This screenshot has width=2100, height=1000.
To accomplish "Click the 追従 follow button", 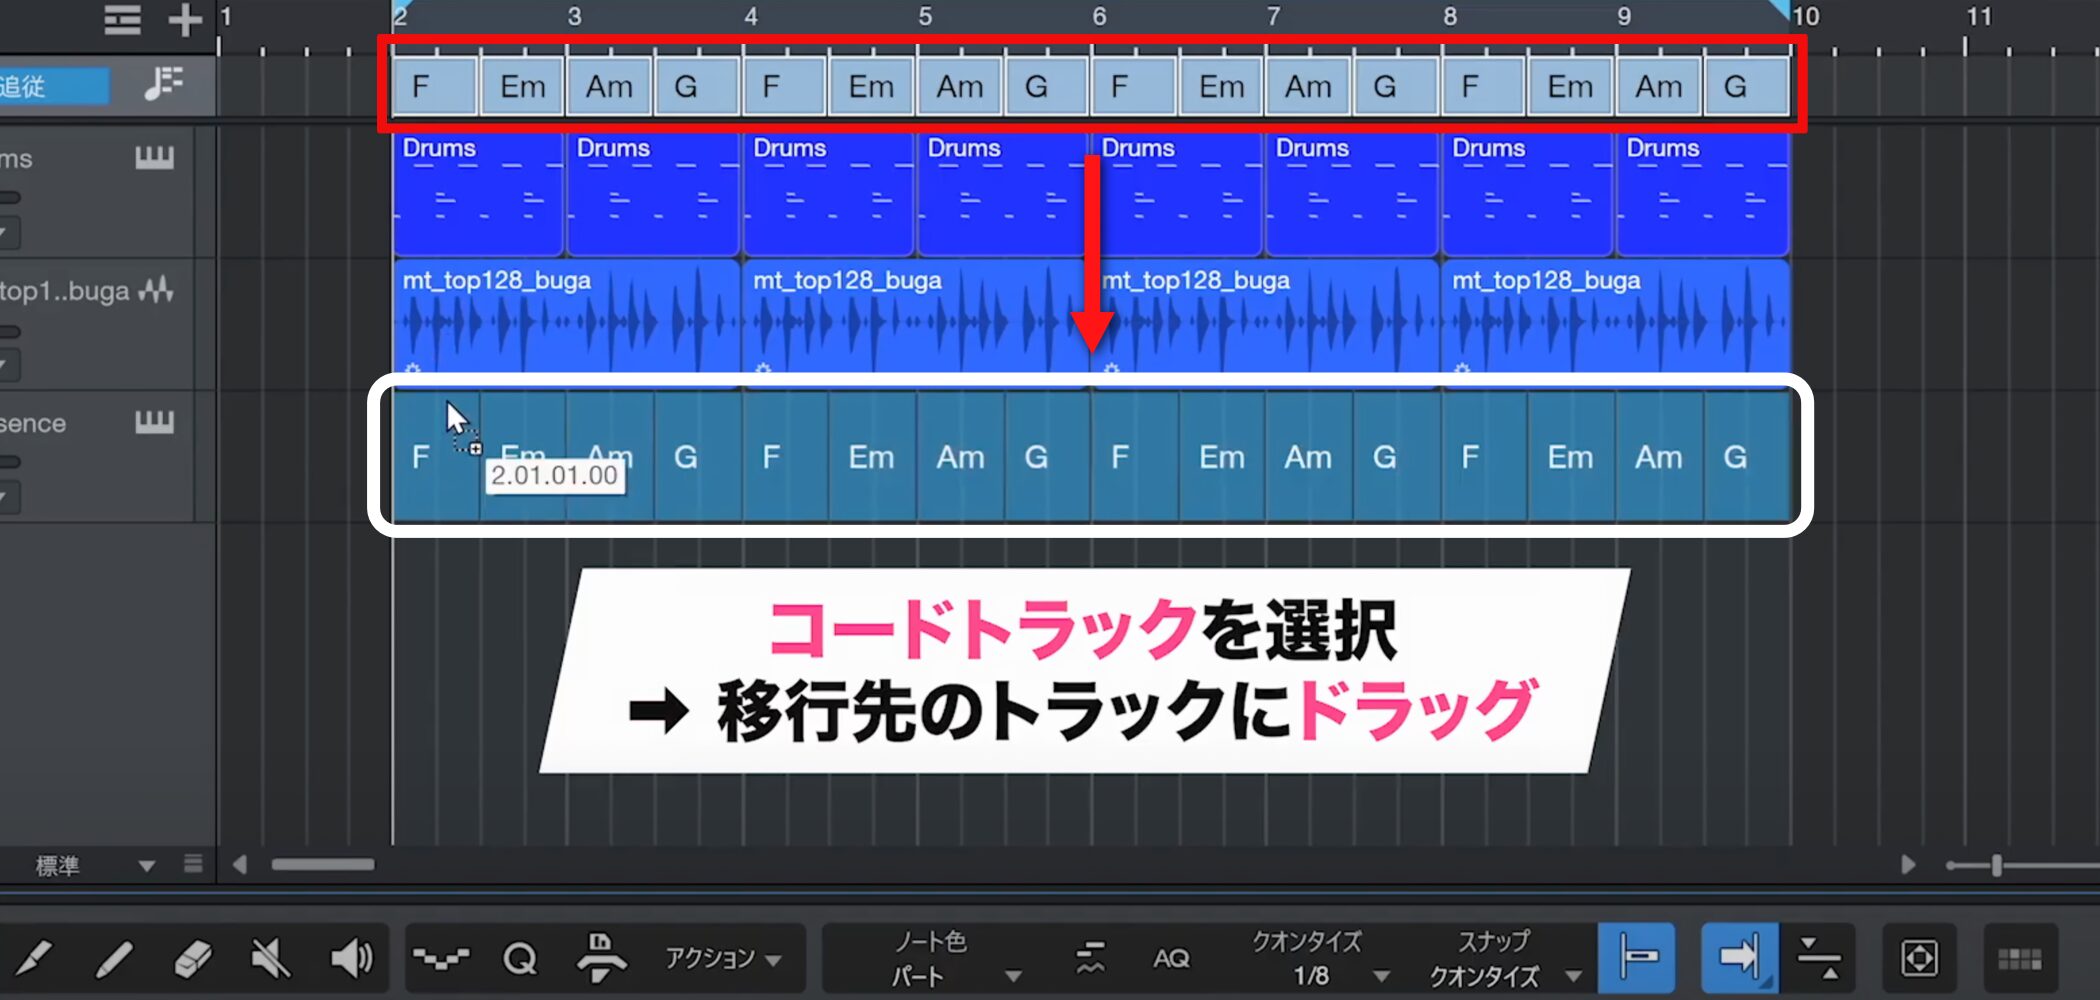I will [x=52, y=86].
